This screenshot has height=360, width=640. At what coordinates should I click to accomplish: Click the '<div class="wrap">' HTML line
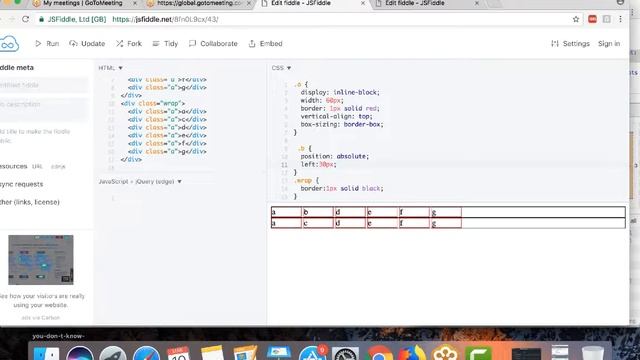pos(153,103)
